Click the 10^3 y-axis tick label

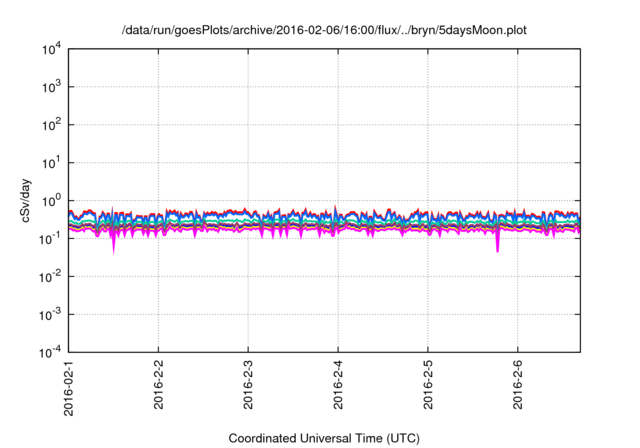tap(51, 87)
